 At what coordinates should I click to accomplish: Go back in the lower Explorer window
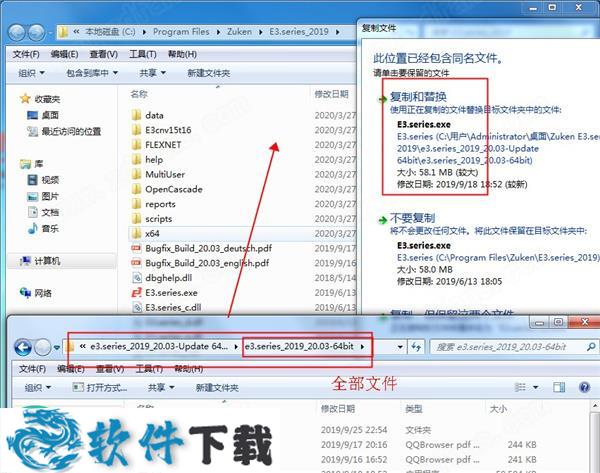tap(23, 347)
